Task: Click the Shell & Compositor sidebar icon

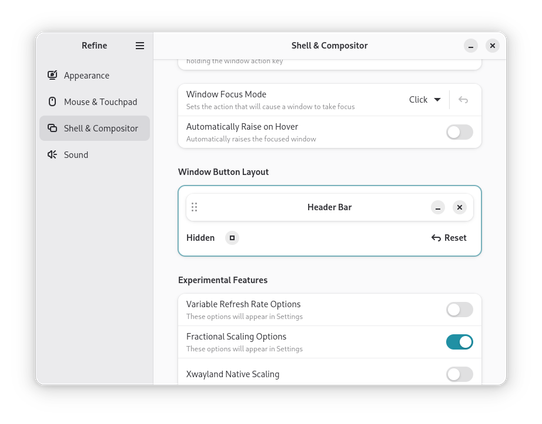Action: click(52, 128)
